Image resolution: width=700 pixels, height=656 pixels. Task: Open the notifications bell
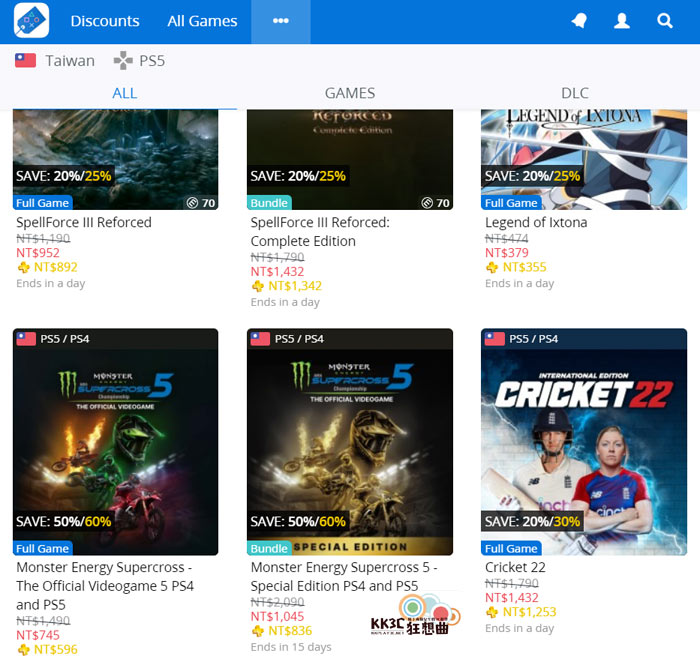[x=579, y=21]
